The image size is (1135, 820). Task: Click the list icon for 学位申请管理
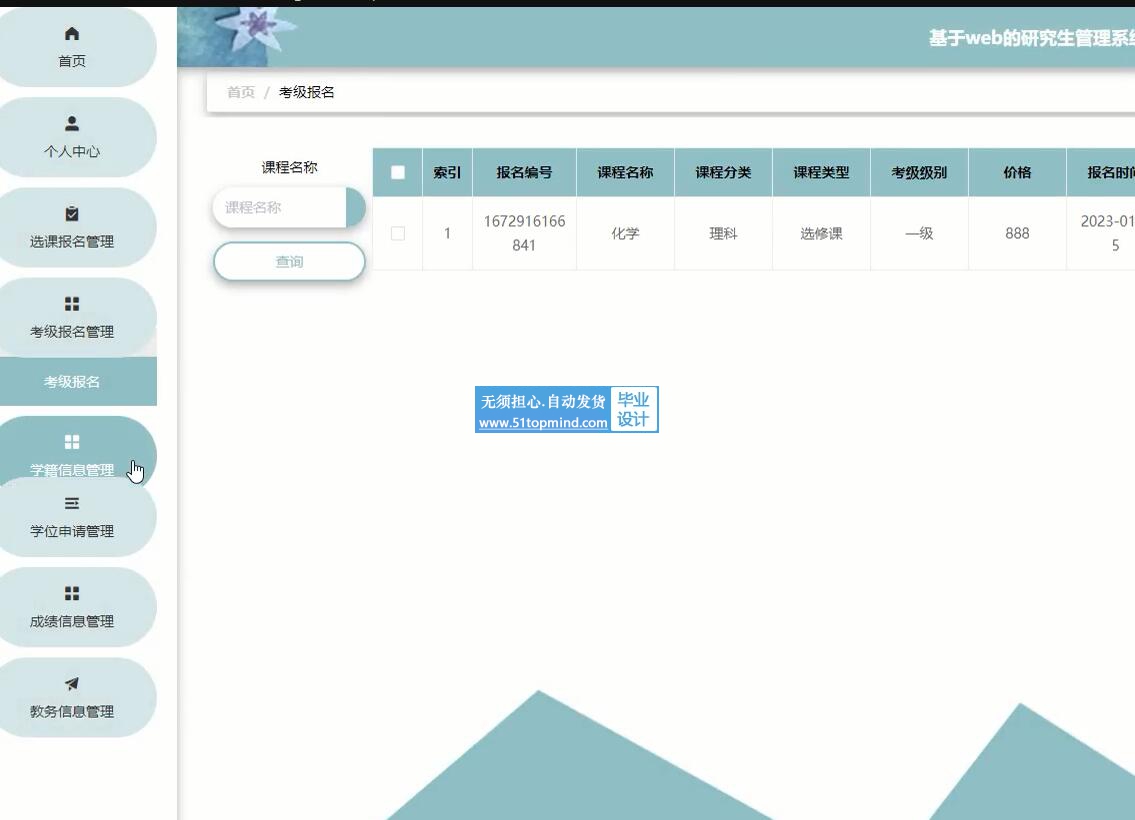[72, 503]
